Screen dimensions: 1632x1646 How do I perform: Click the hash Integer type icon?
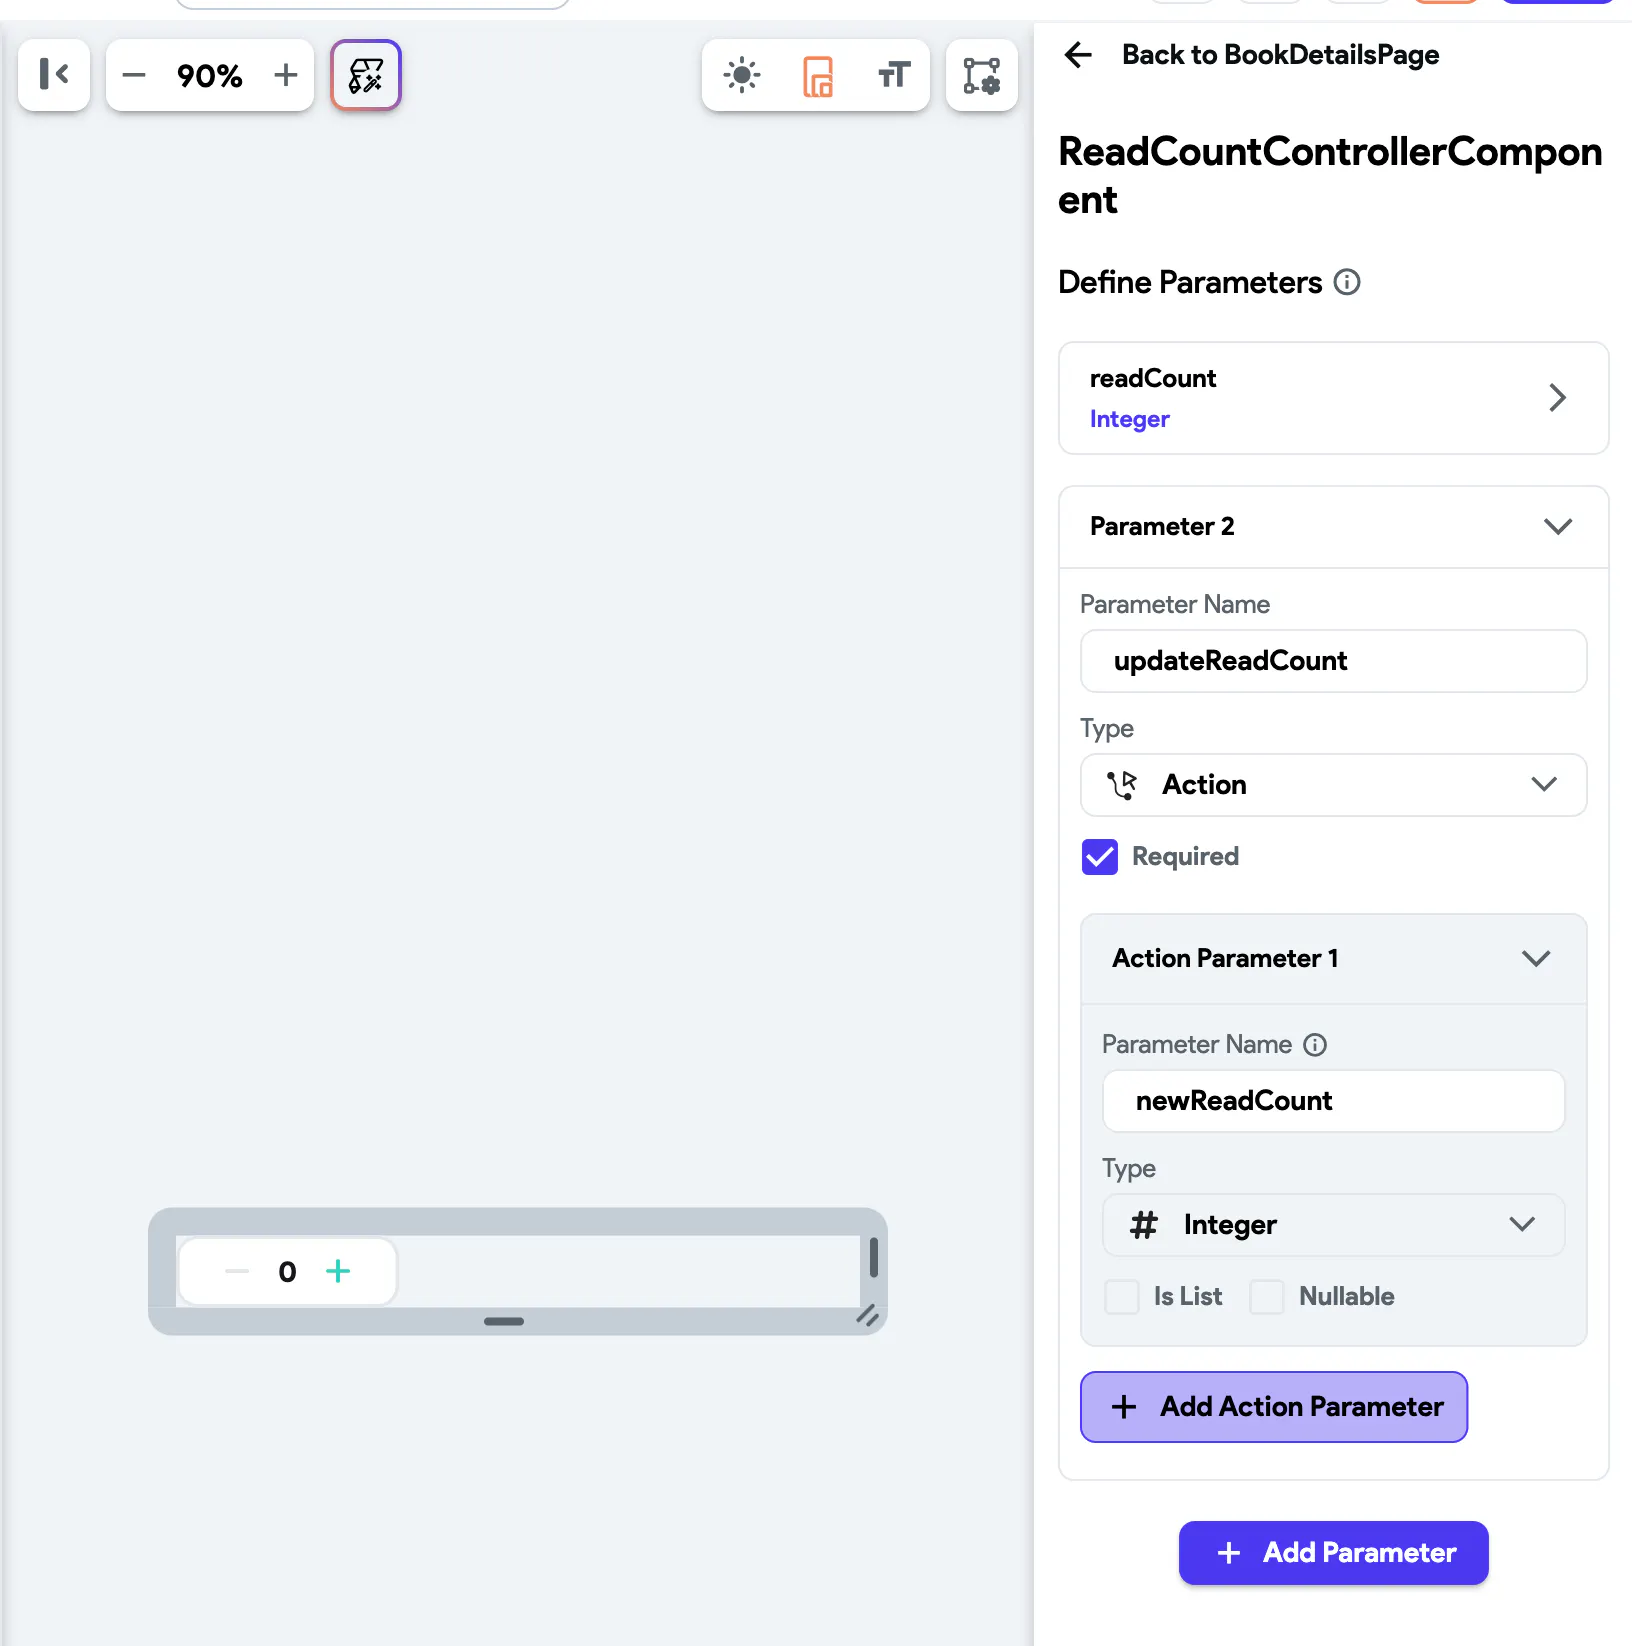pyautogui.click(x=1143, y=1225)
